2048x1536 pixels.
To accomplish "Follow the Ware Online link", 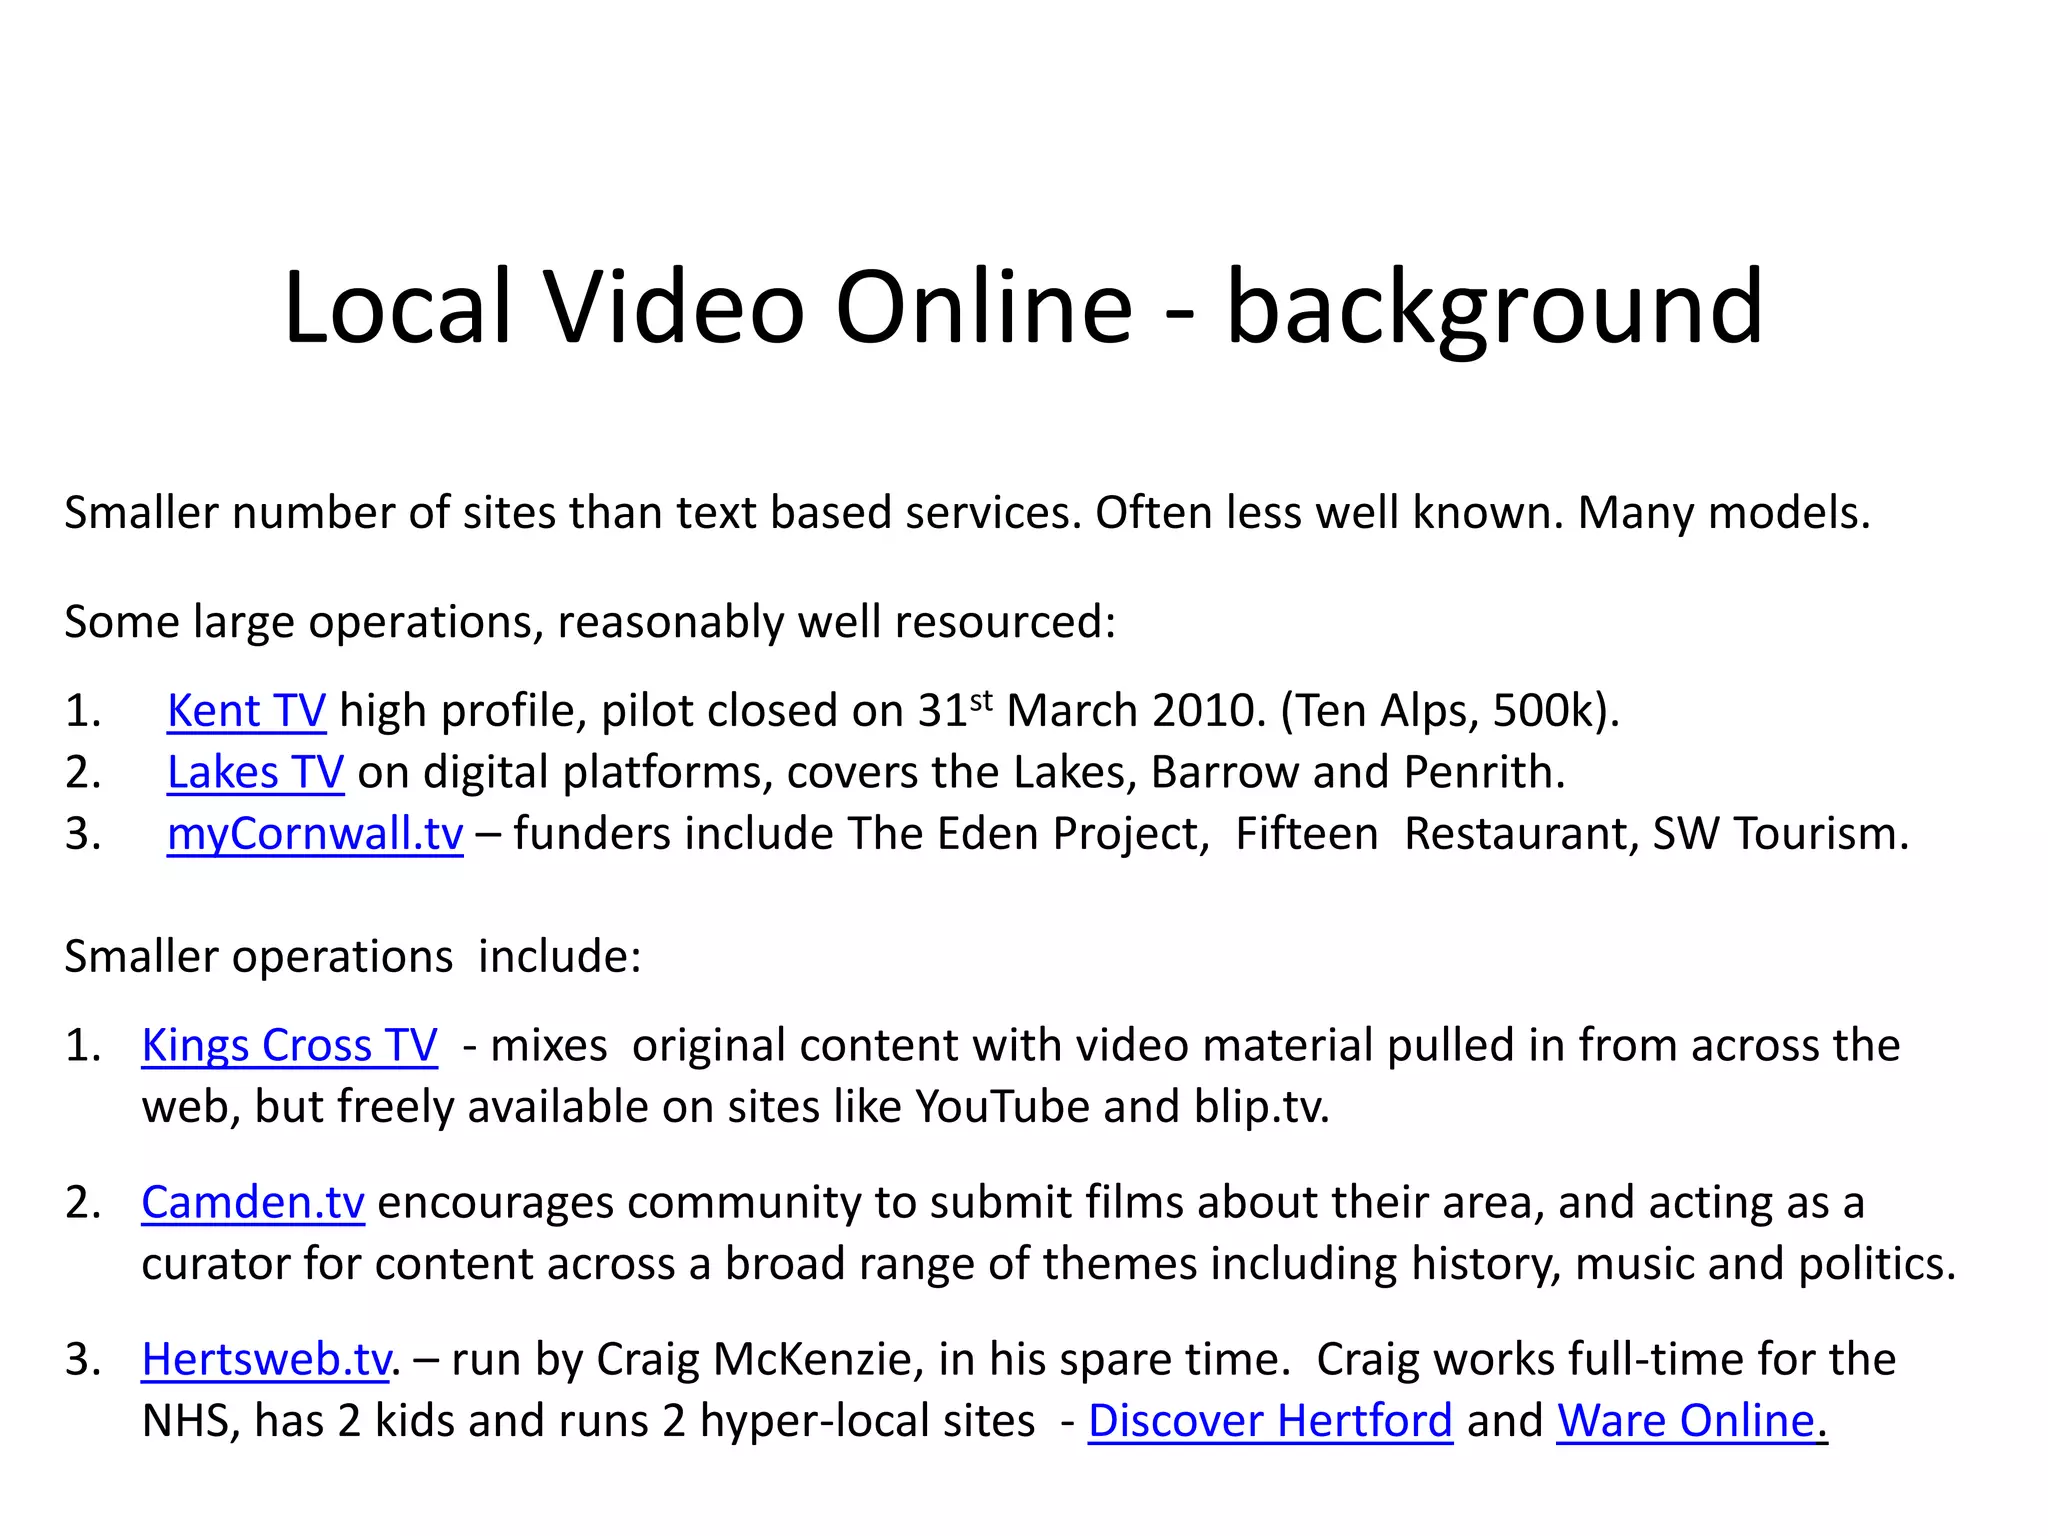I will [1685, 1421].
